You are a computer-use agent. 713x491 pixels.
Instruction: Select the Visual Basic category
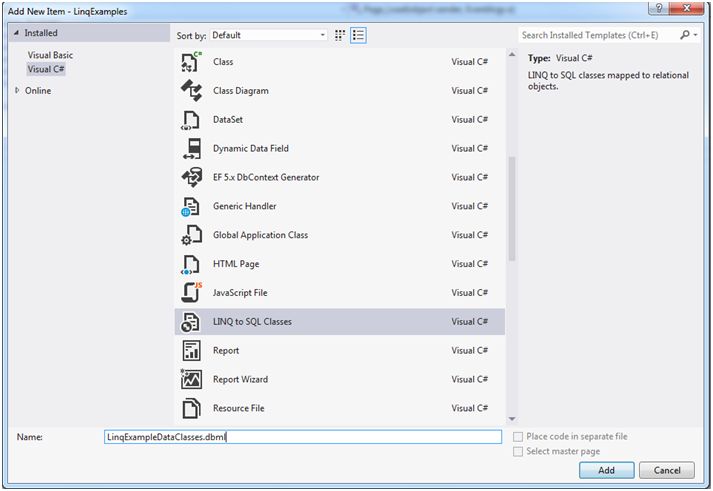coord(50,55)
